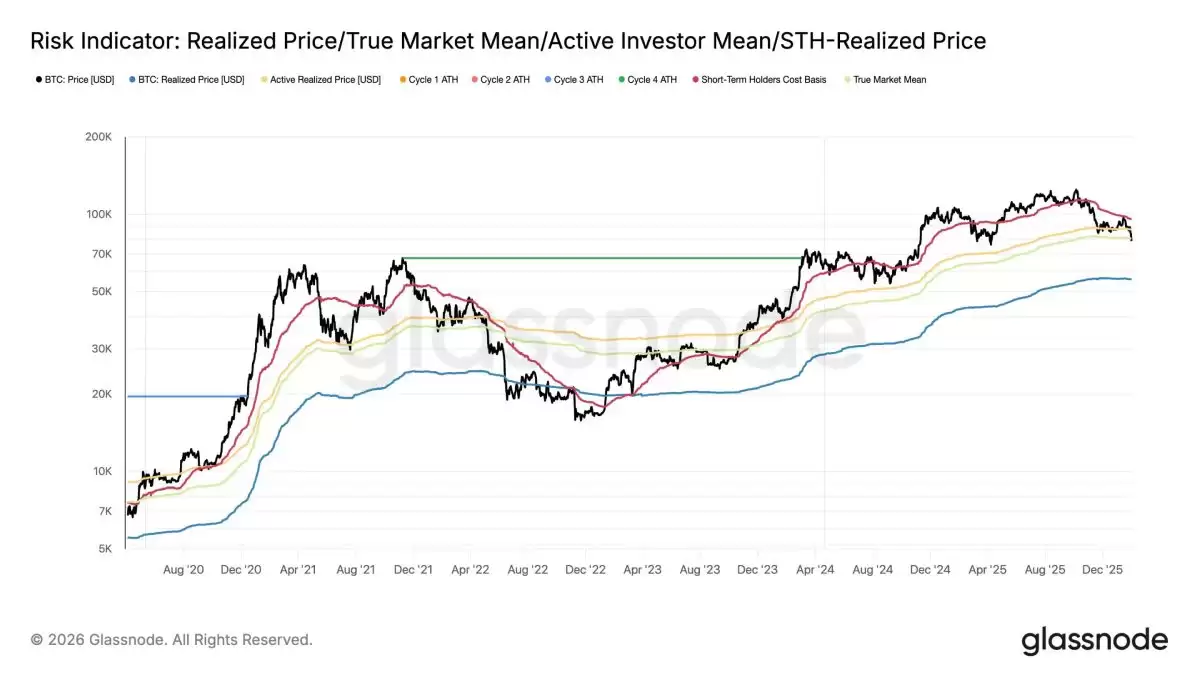Toggle the BTC: Realized Price [USD] series
Screen dimensions: 1200x675
coord(189,79)
